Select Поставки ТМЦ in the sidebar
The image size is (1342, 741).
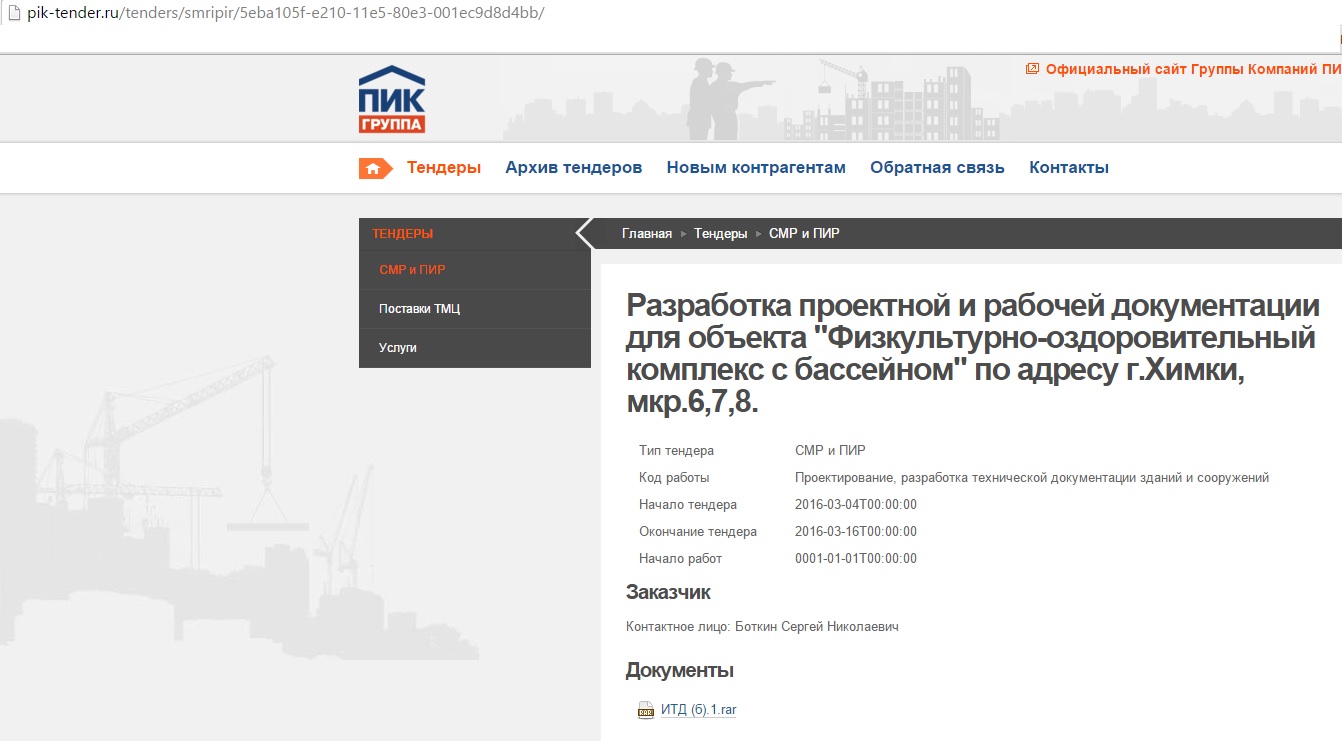(419, 309)
